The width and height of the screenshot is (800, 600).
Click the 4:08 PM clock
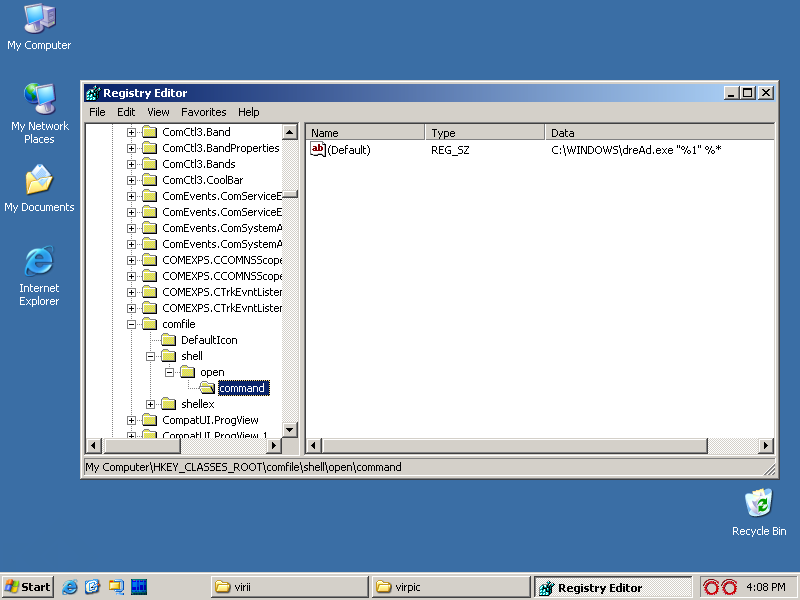pyautogui.click(x=765, y=587)
